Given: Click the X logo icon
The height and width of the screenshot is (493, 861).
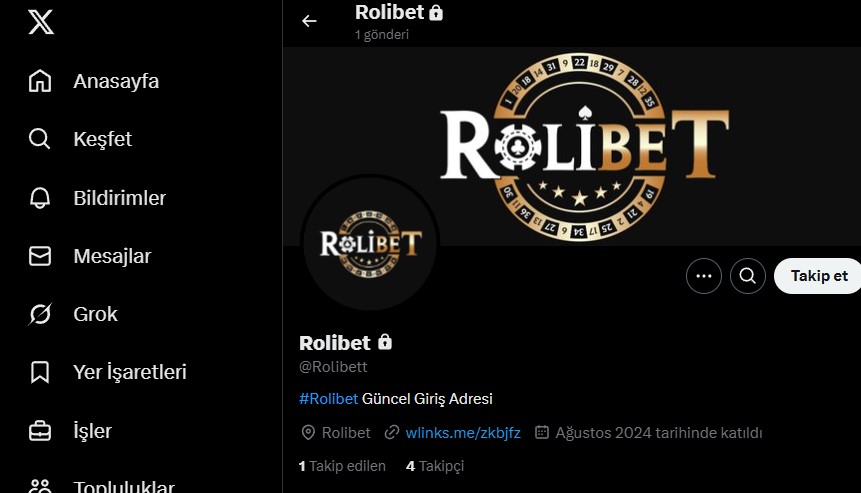Looking at the screenshot, I should pos(41,22).
